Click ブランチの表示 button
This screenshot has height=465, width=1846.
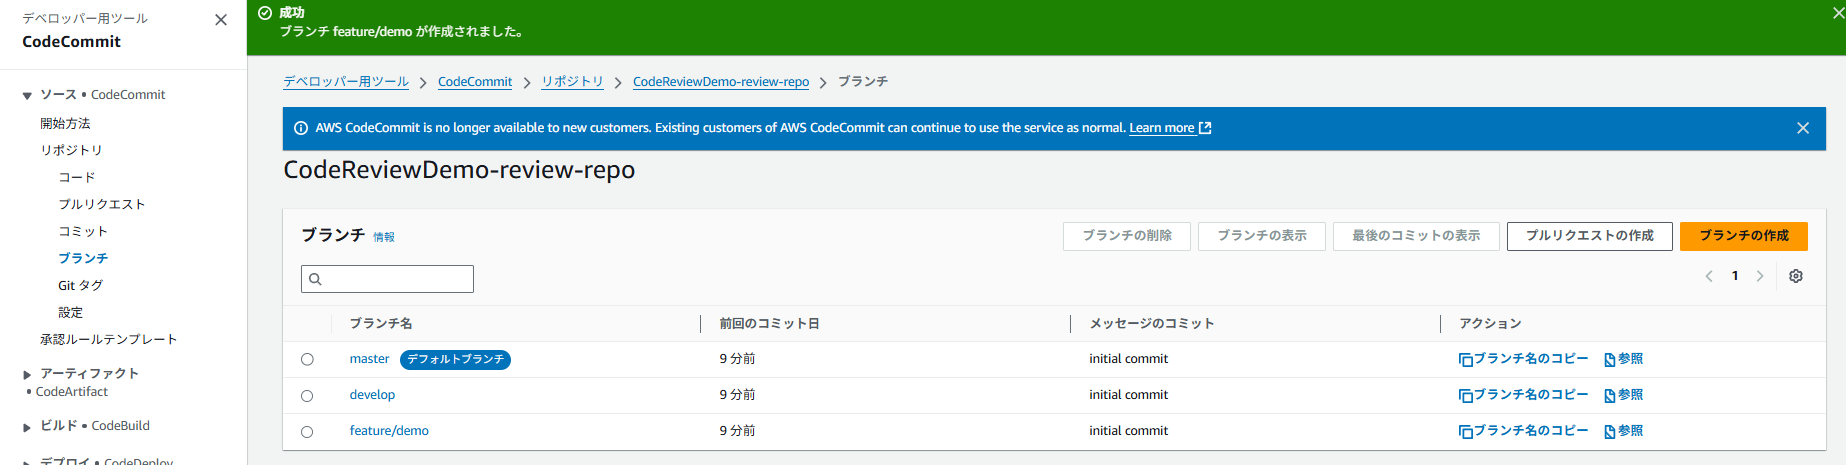pos(1262,236)
